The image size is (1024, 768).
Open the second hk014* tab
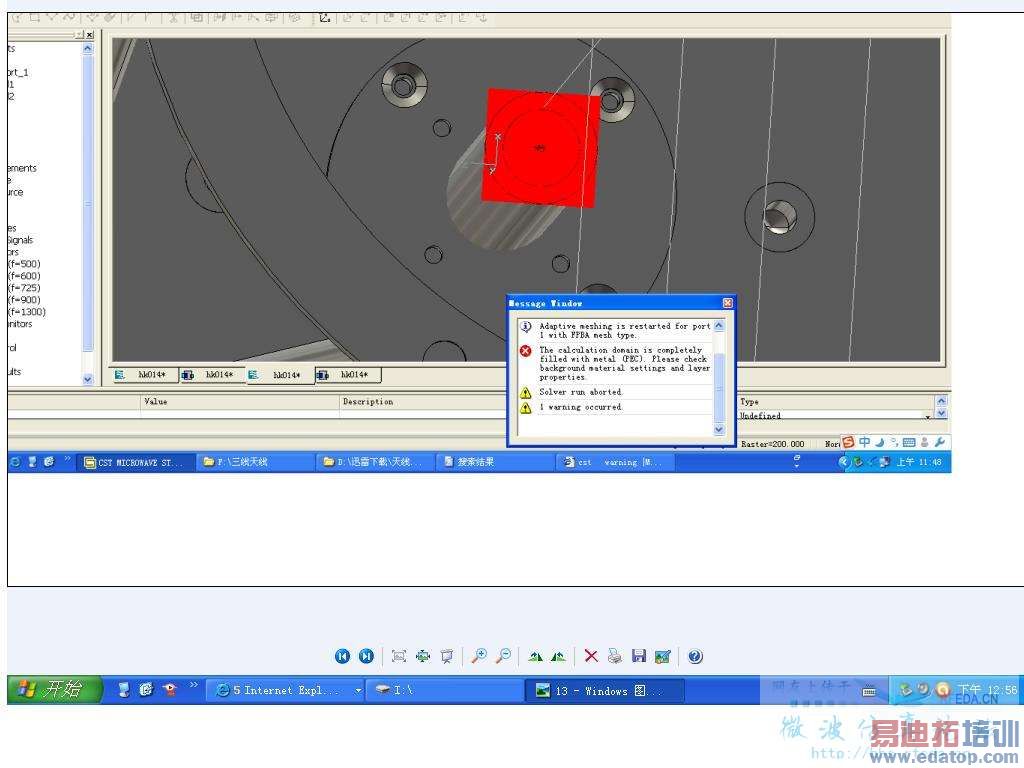[212, 375]
